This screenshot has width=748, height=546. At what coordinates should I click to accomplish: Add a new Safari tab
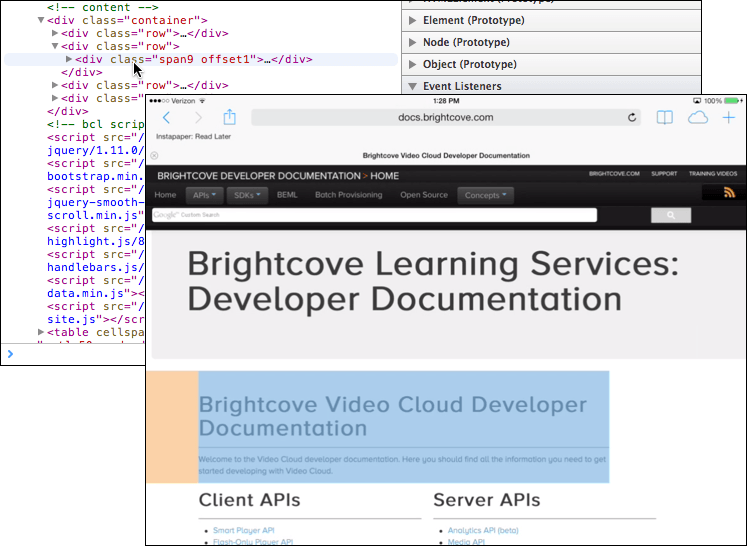(729, 118)
